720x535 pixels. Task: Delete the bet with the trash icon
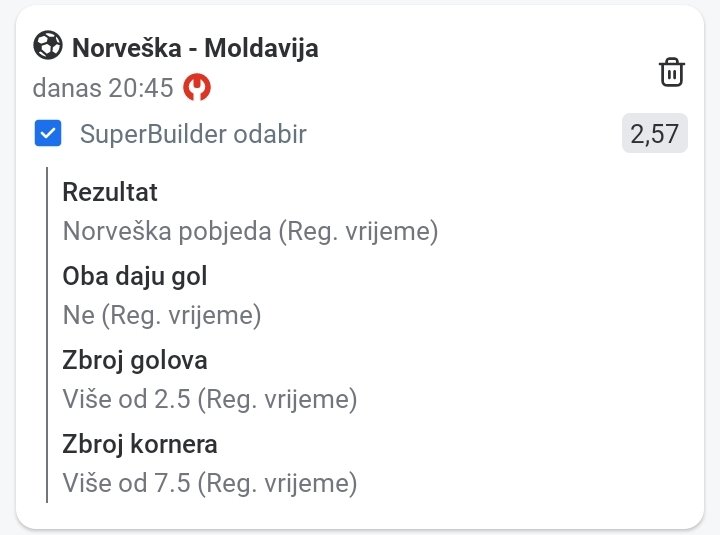pos(671,72)
